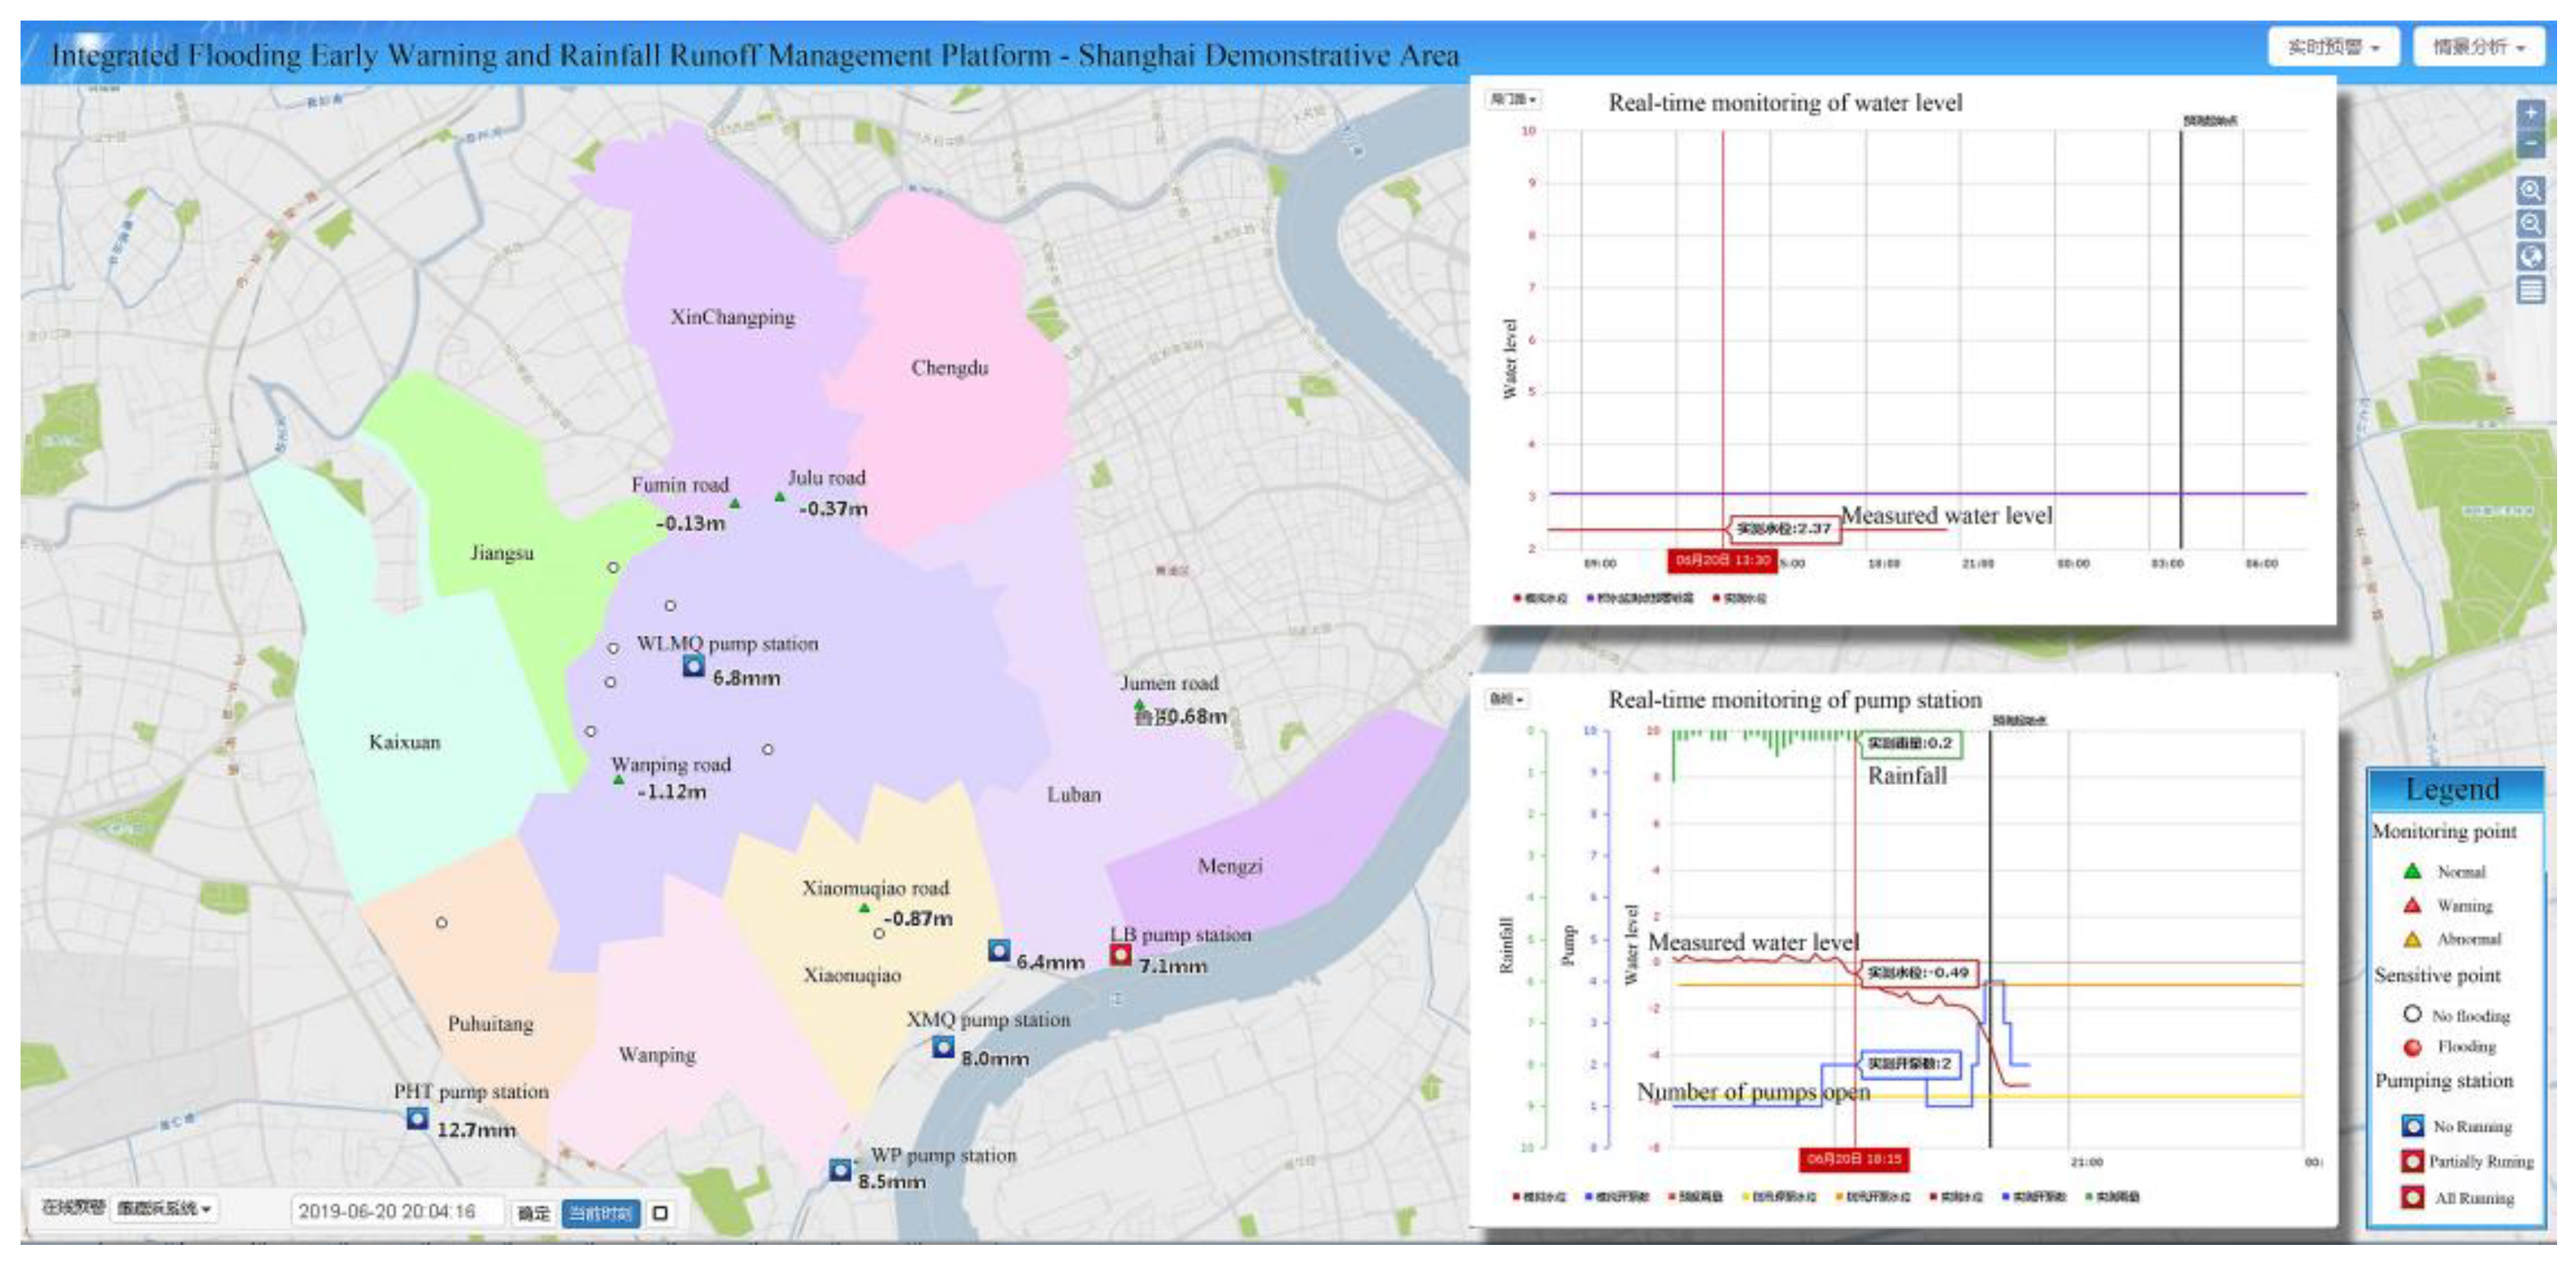
Task: Click the Wanping road monitoring point triangle
Action: click(618, 780)
